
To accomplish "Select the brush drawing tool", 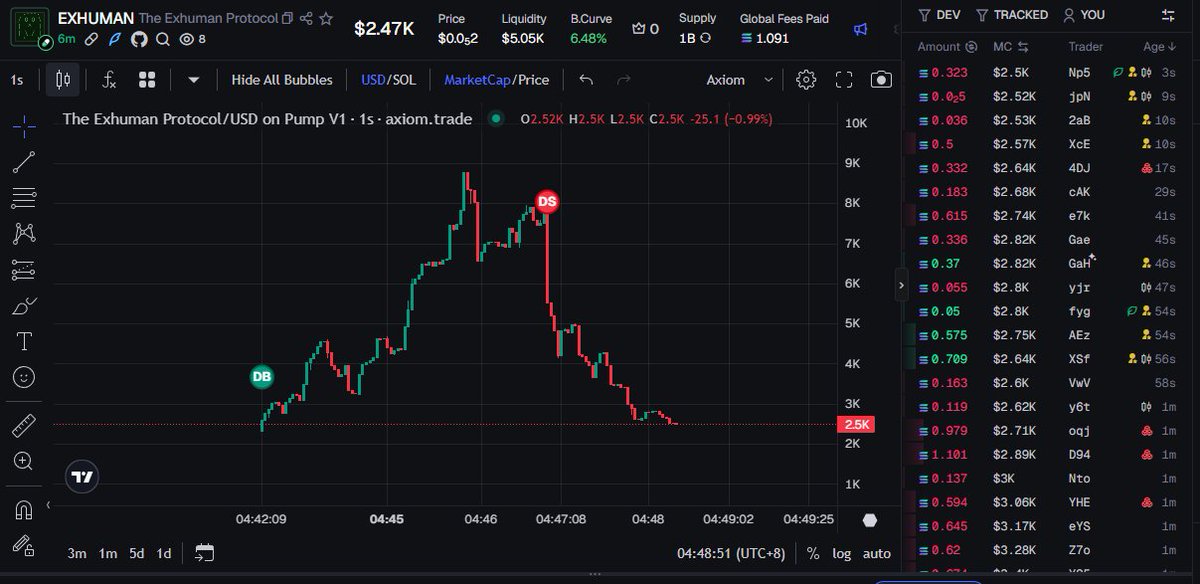I will [25, 305].
